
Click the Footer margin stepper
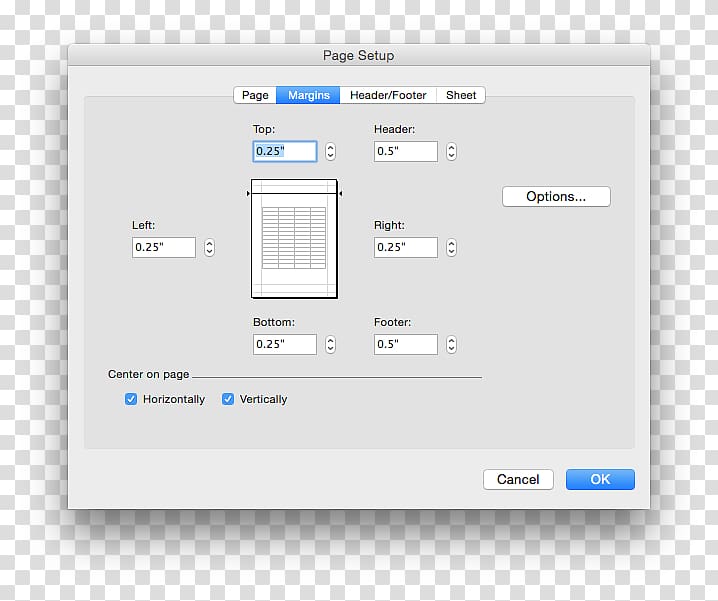coord(451,344)
